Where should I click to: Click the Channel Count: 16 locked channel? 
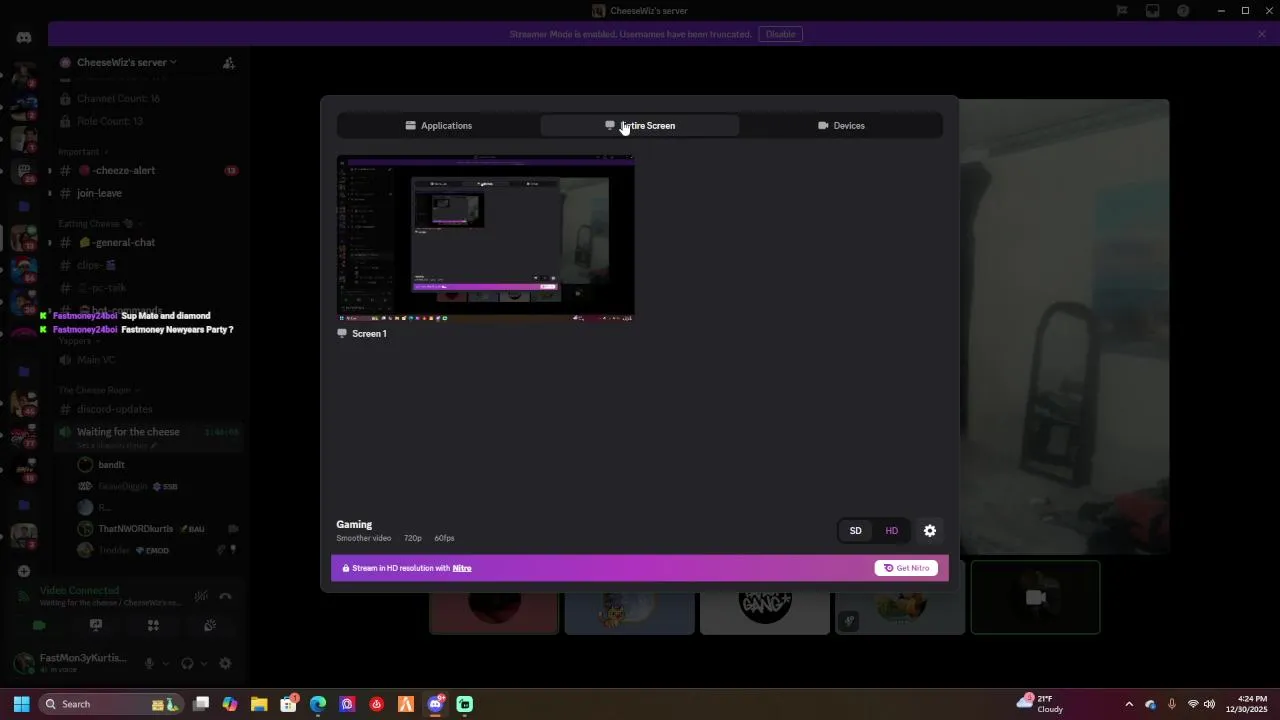pos(148,99)
